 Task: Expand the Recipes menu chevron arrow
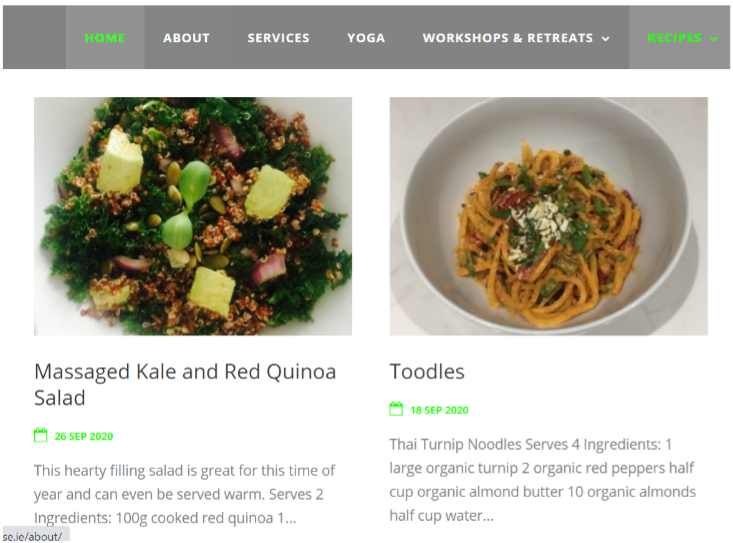[x=714, y=39]
